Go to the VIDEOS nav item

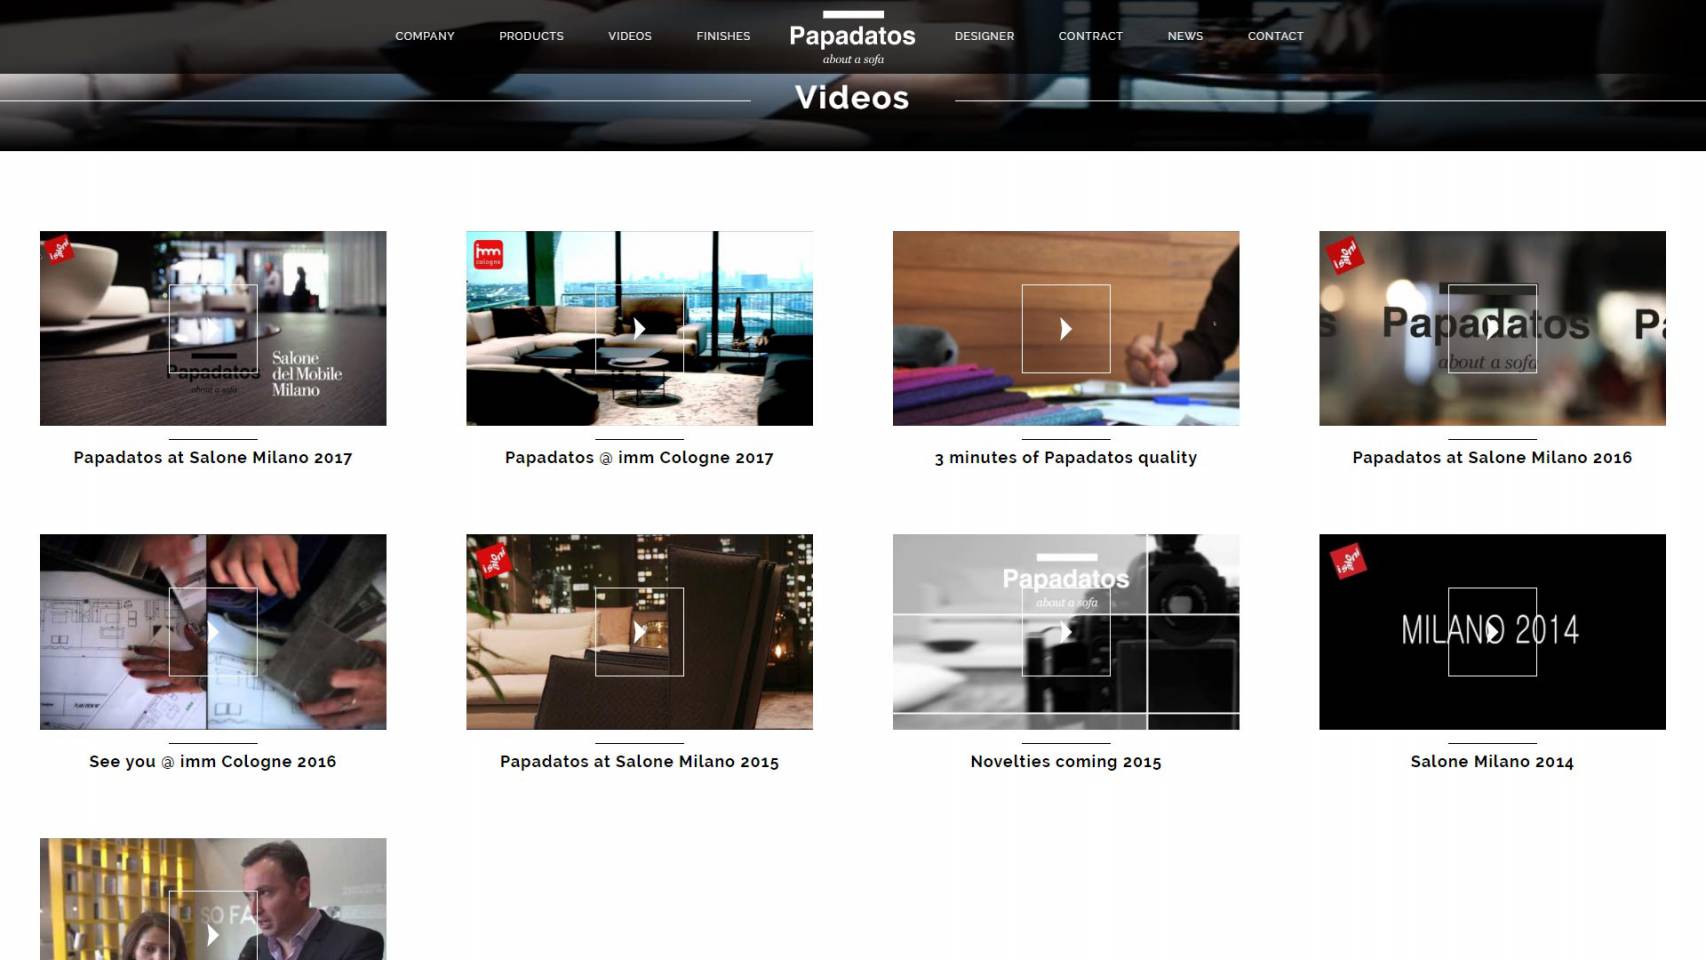pos(629,36)
